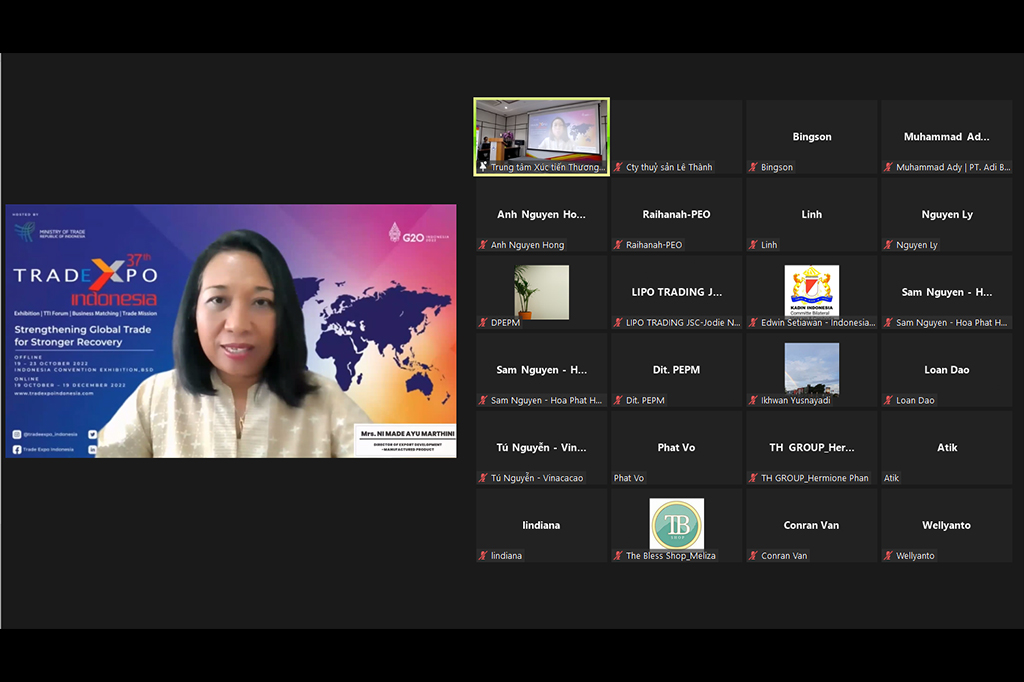This screenshot has width=1024, height=682.
Task: Select the highlighted Trung tâm Xúc tiến video tile
Action: [541, 137]
